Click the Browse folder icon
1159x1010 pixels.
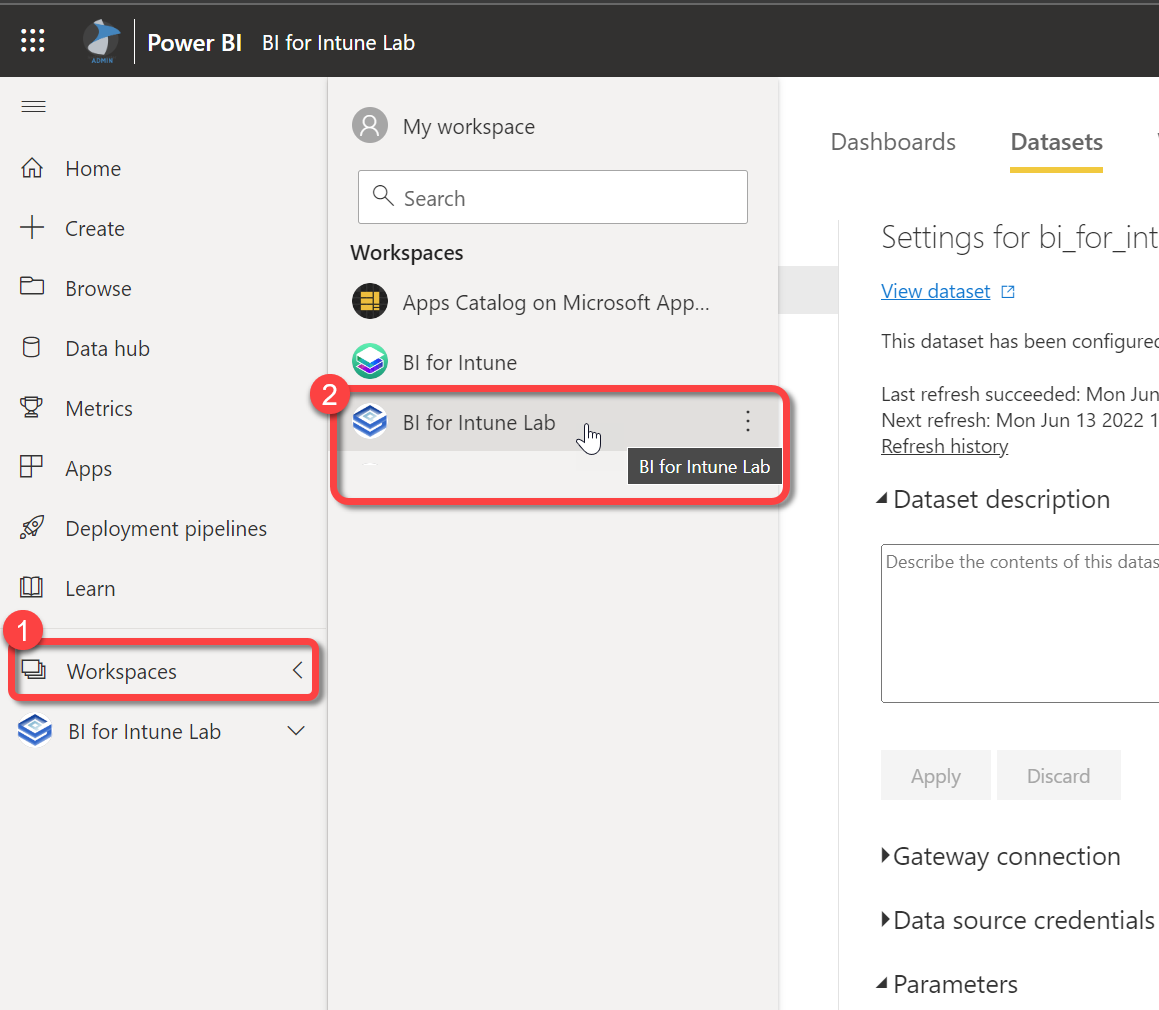tap(32, 287)
